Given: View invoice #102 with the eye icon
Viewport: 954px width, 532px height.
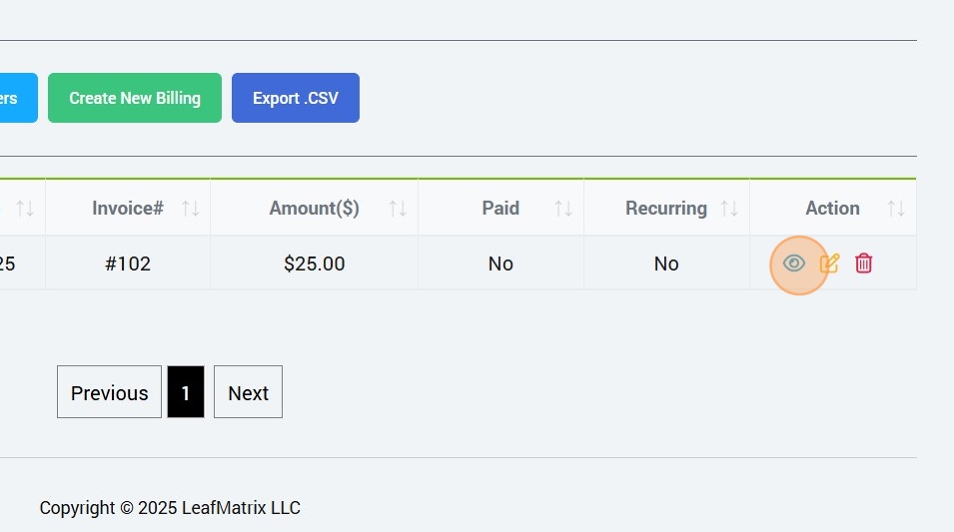Looking at the screenshot, I should (x=794, y=264).
